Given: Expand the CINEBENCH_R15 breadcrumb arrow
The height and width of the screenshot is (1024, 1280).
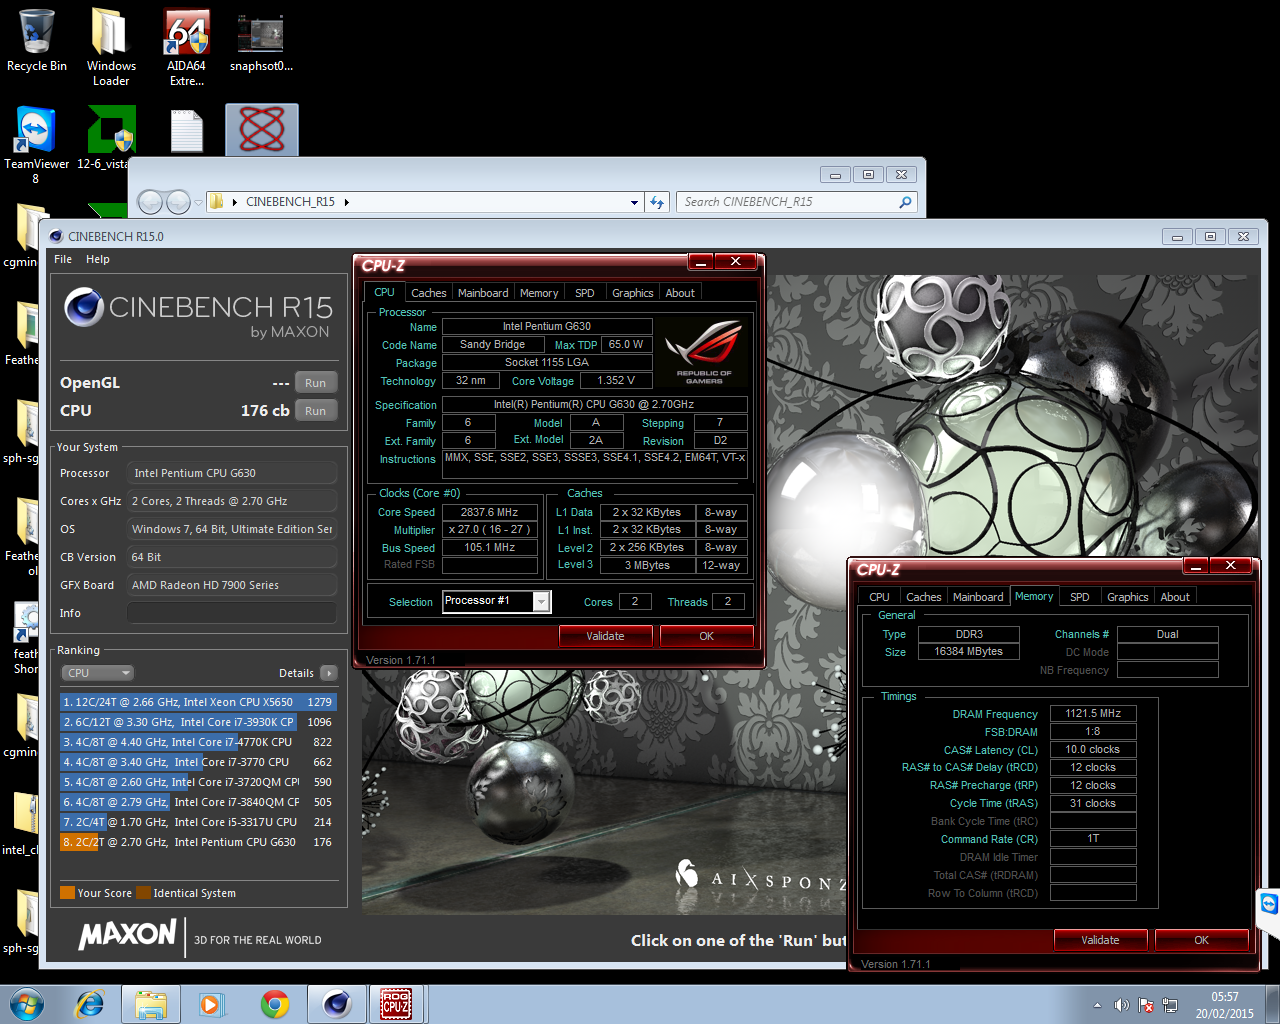Looking at the screenshot, I should point(347,202).
